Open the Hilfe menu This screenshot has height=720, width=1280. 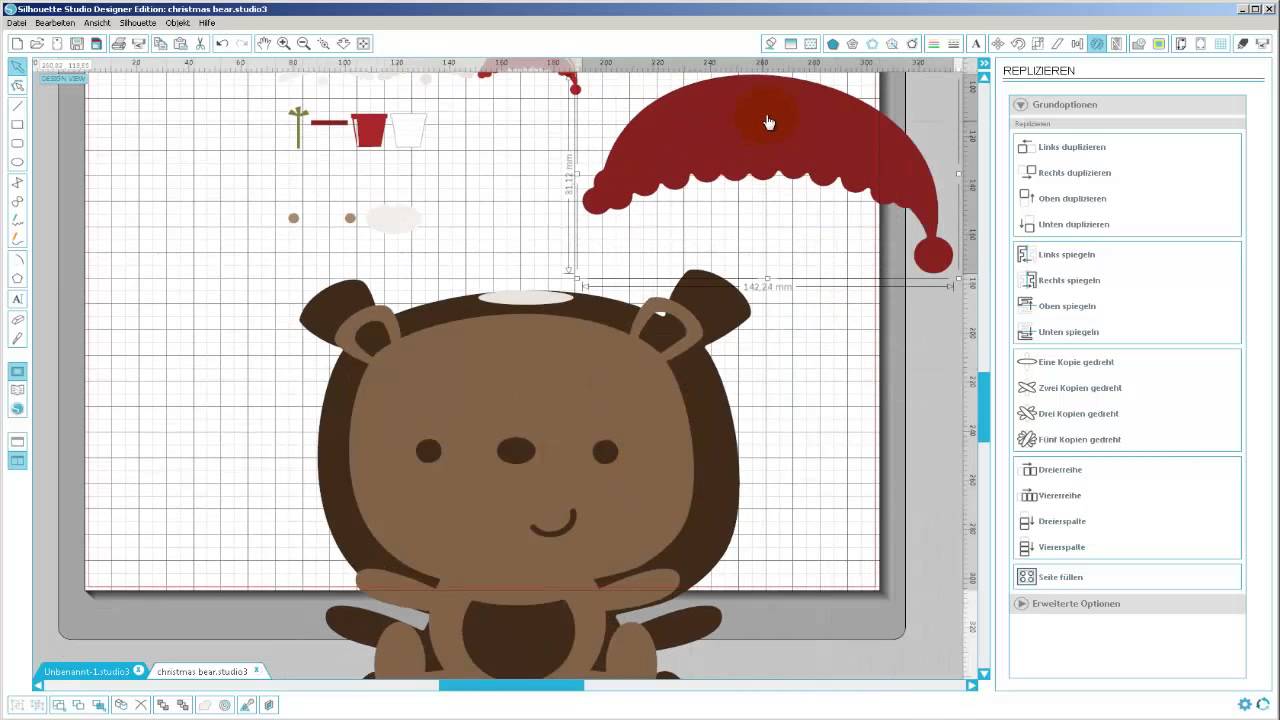tap(207, 23)
